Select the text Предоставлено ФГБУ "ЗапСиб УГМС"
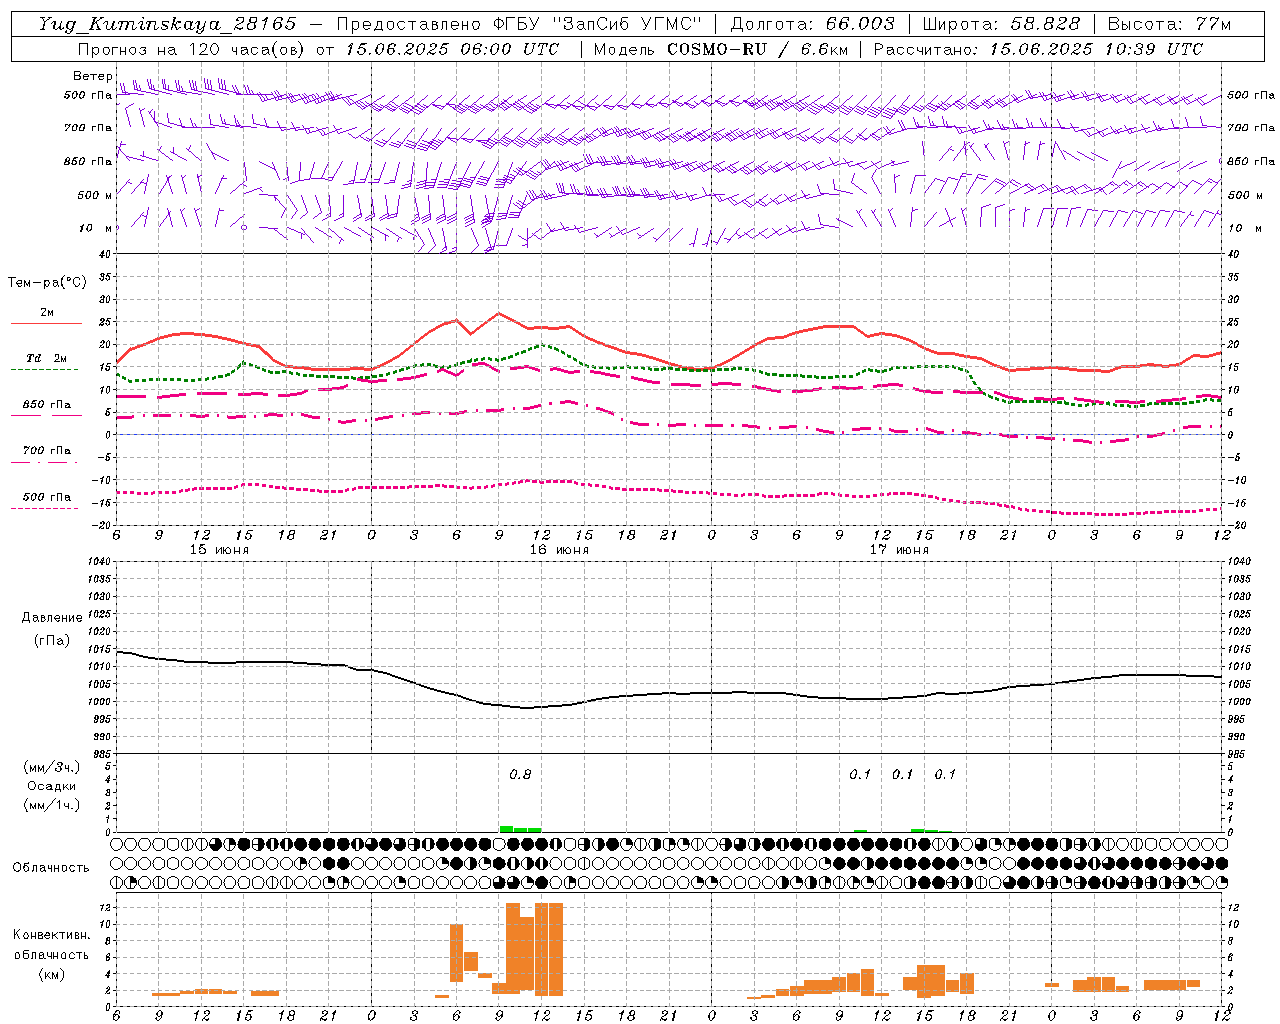This screenshot has width=1280, height=1024. point(519,24)
